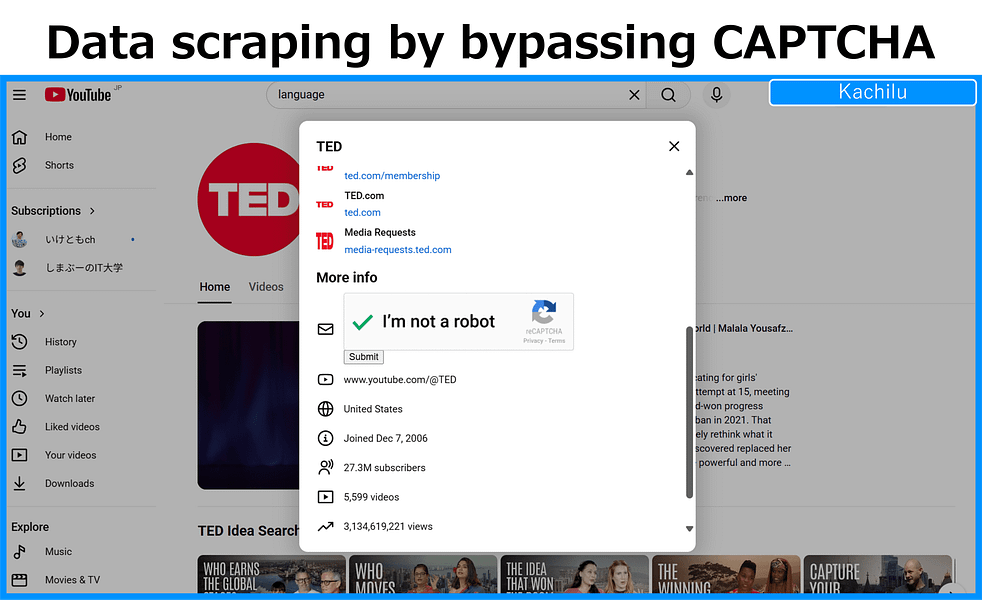Open media-requests.ted.com link
The width and height of the screenshot is (982, 600).
[398, 249]
